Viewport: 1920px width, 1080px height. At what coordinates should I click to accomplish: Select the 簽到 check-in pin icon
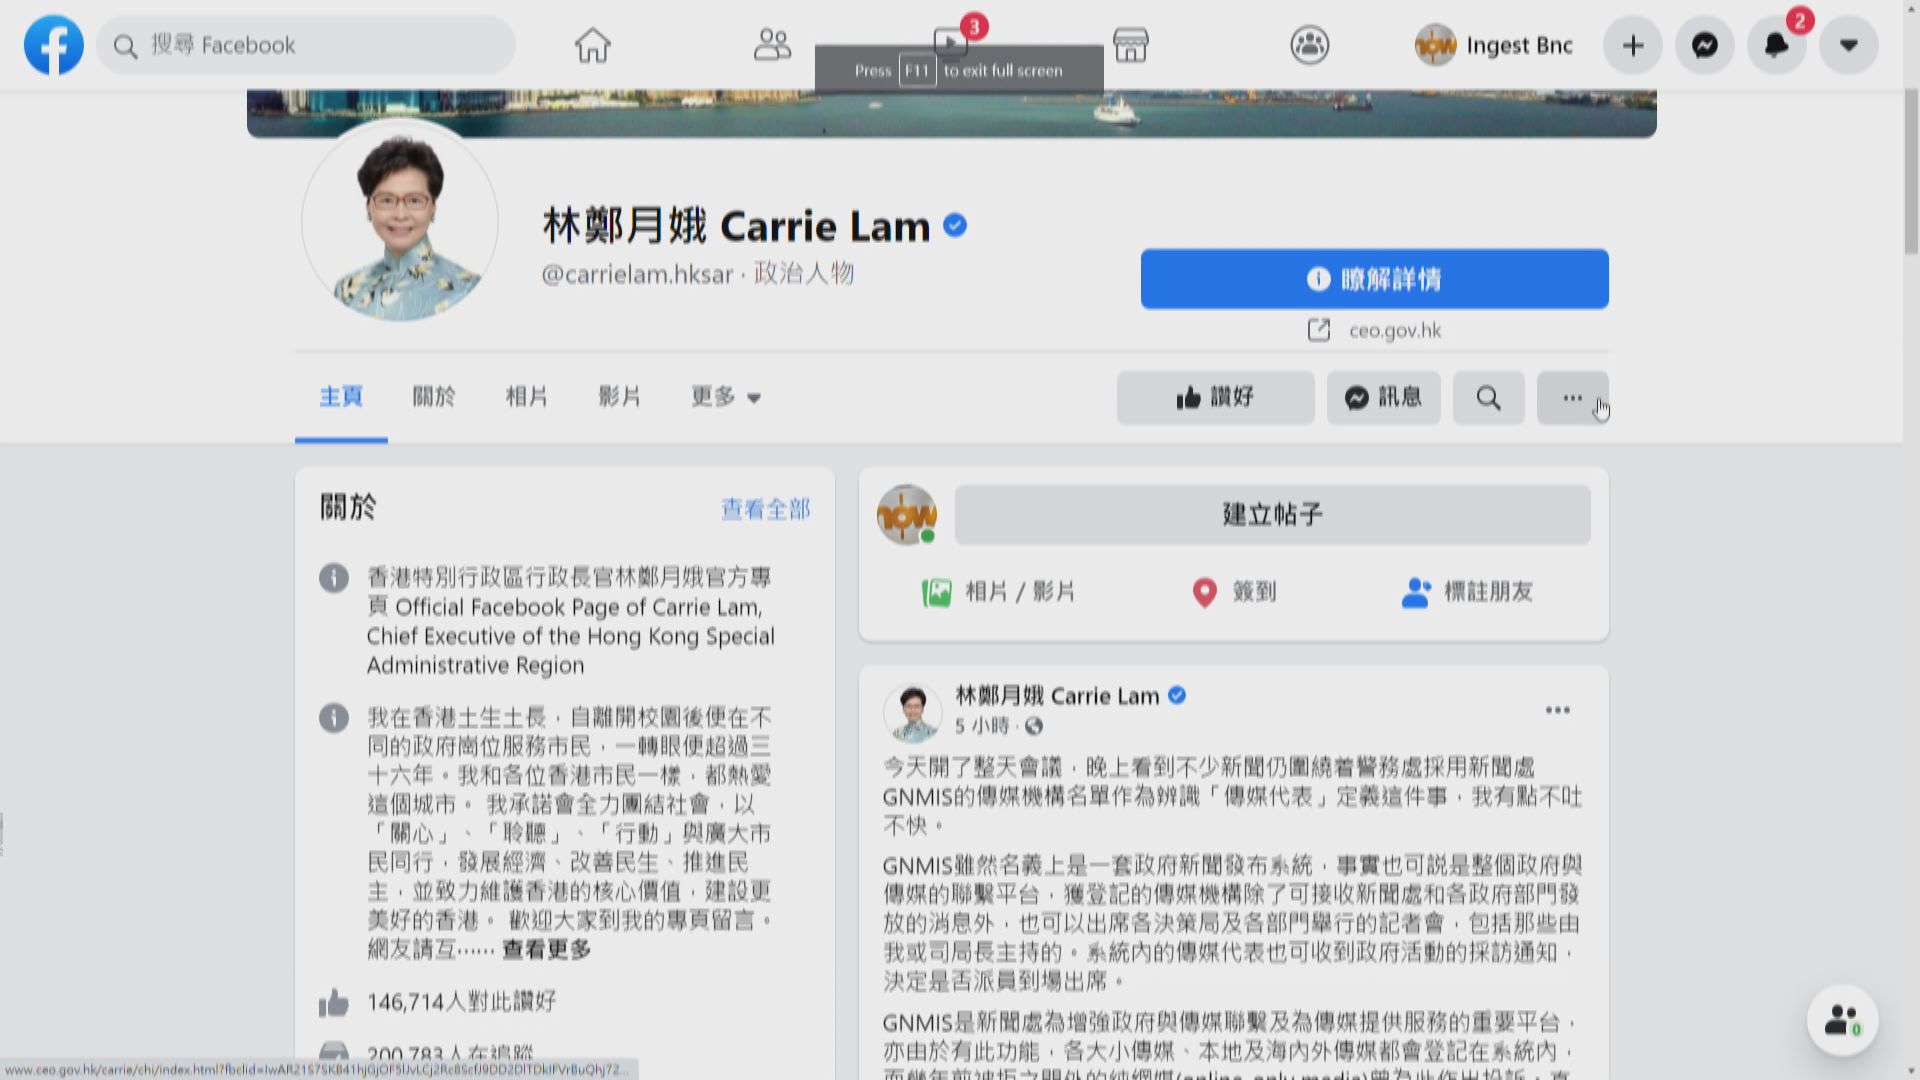click(1205, 591)
